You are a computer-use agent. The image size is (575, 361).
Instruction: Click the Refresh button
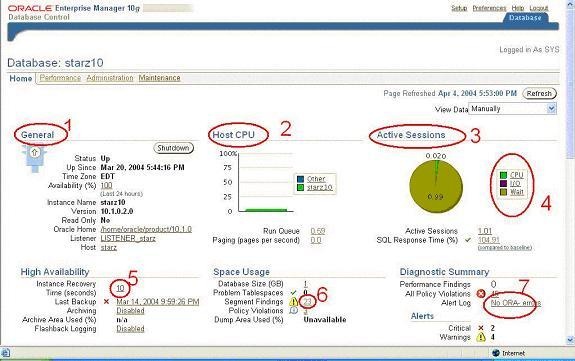tap(539, 94)
